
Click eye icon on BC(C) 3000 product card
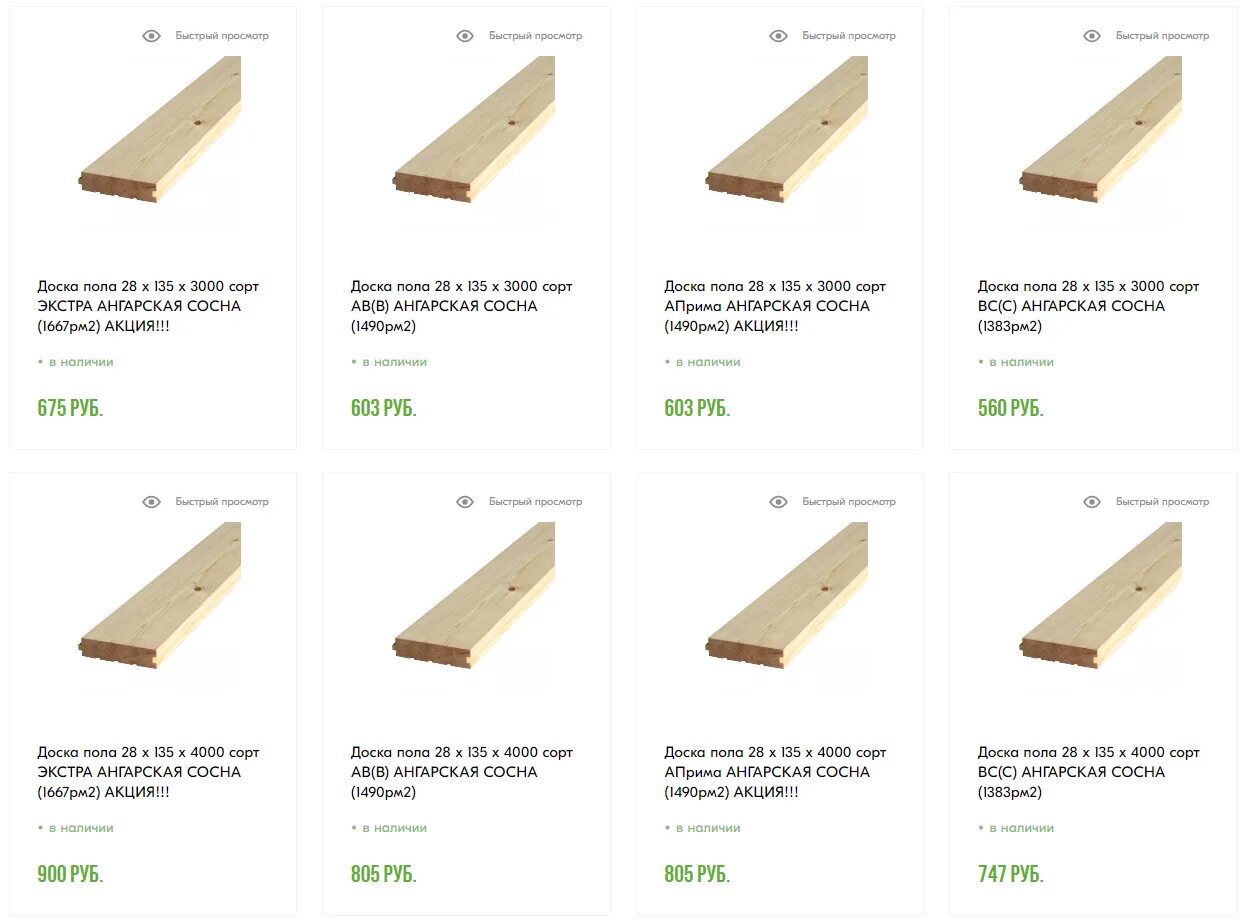(x=1092, y=36)
